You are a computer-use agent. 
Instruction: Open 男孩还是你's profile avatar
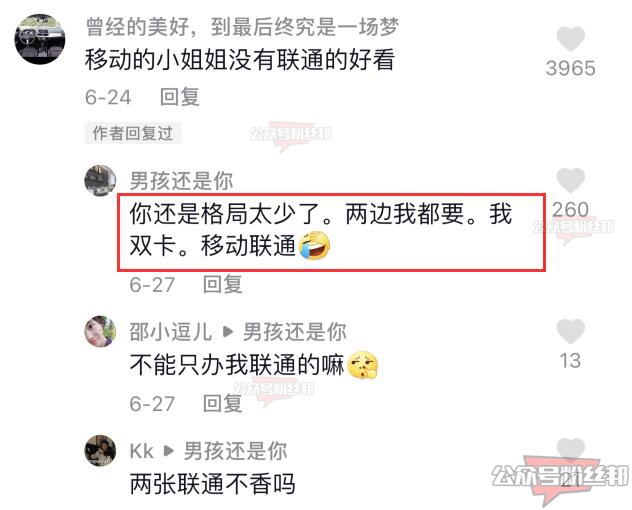coord(100,180)
